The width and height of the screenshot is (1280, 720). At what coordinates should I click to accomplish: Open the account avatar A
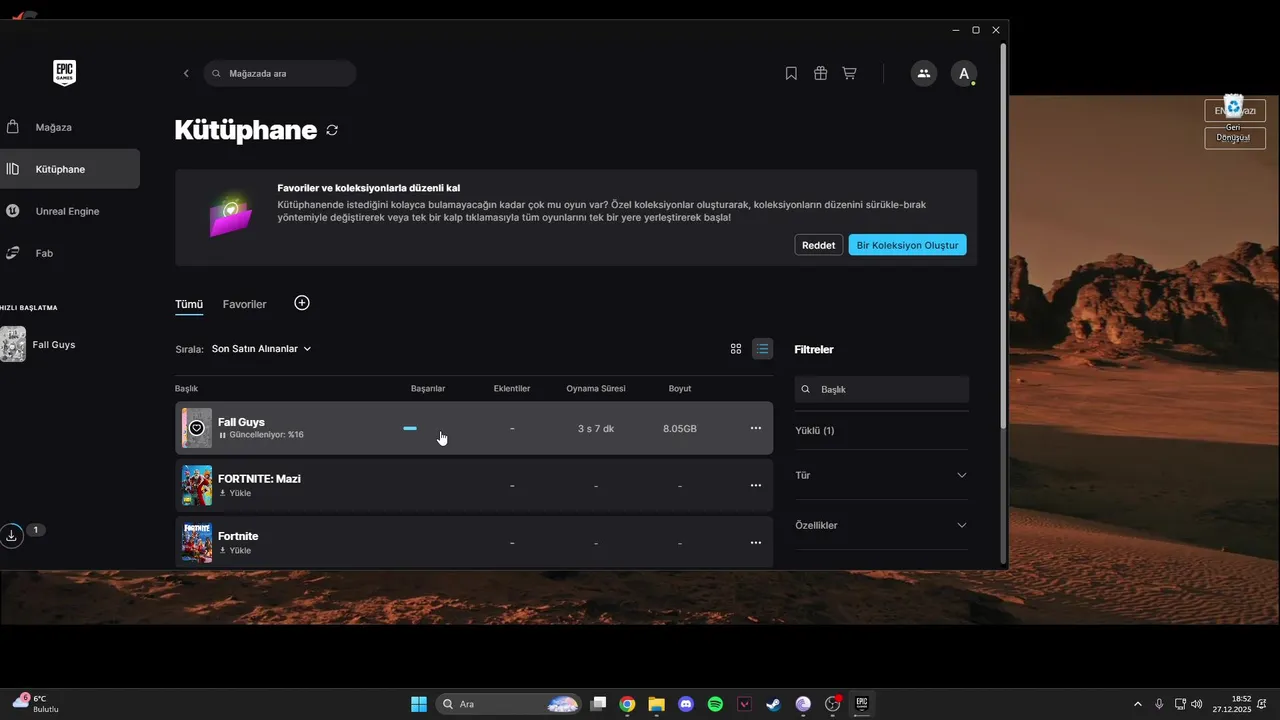click(x=963, y=73)
